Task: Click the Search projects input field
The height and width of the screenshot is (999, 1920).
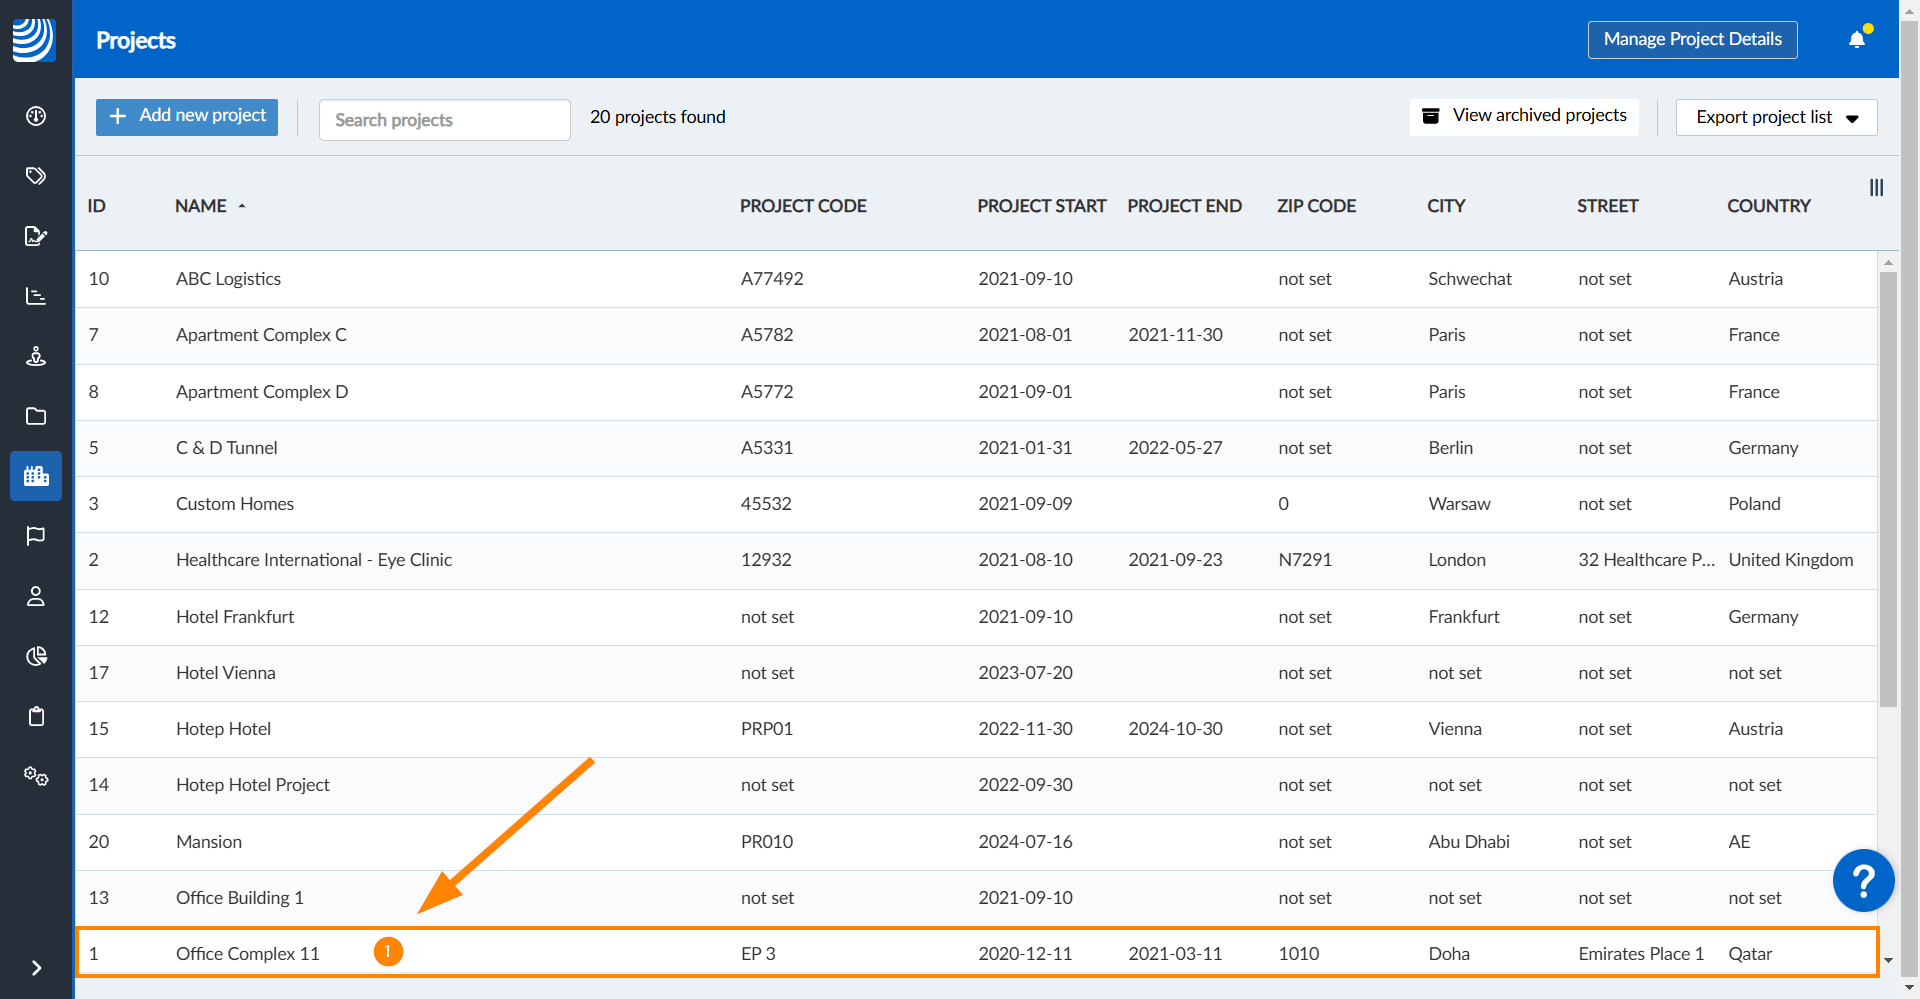Action: (x=444, y=120)
